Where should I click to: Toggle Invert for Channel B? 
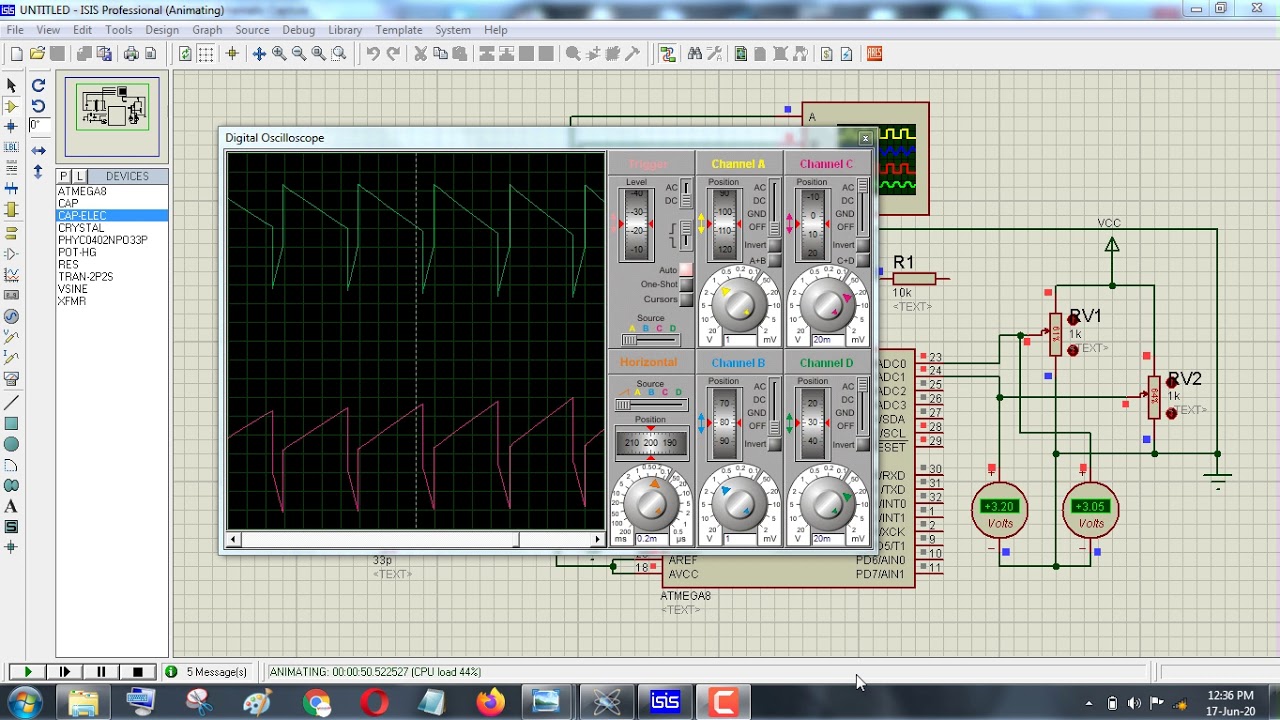[x=774, y=445]
